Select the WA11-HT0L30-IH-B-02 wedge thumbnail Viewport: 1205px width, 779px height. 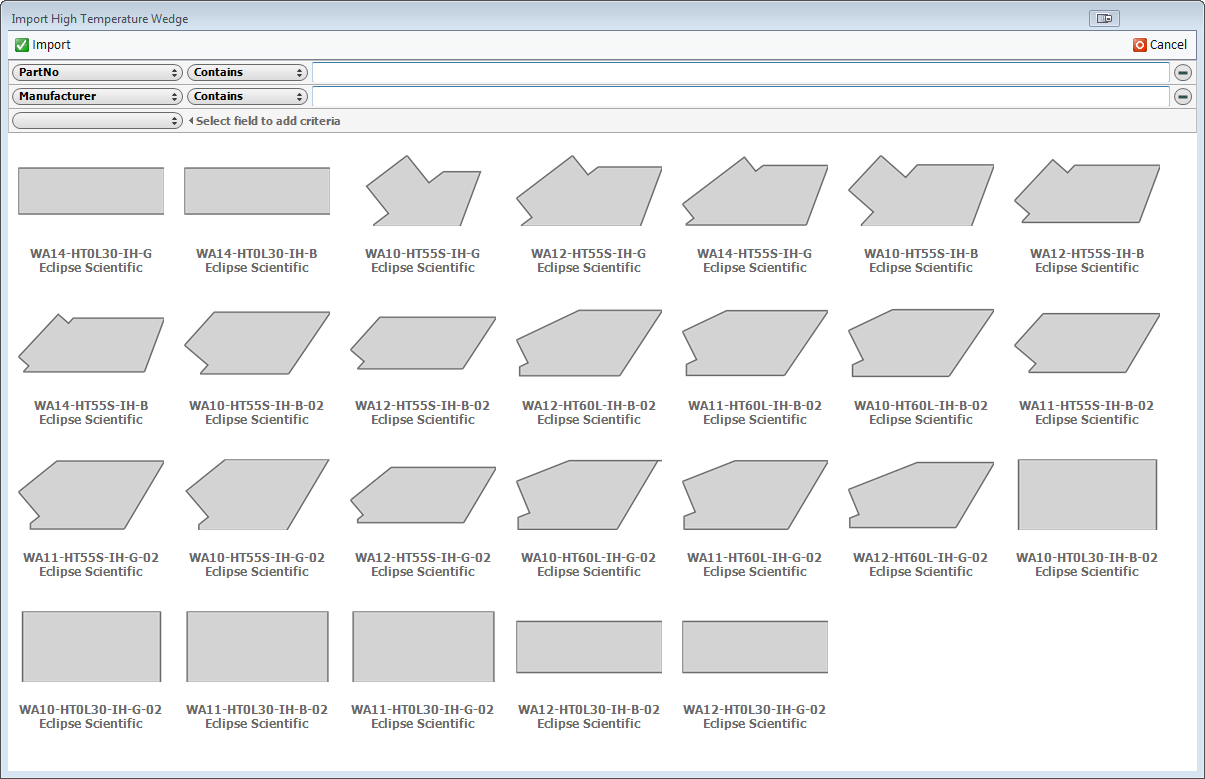[x=257, y=646]
